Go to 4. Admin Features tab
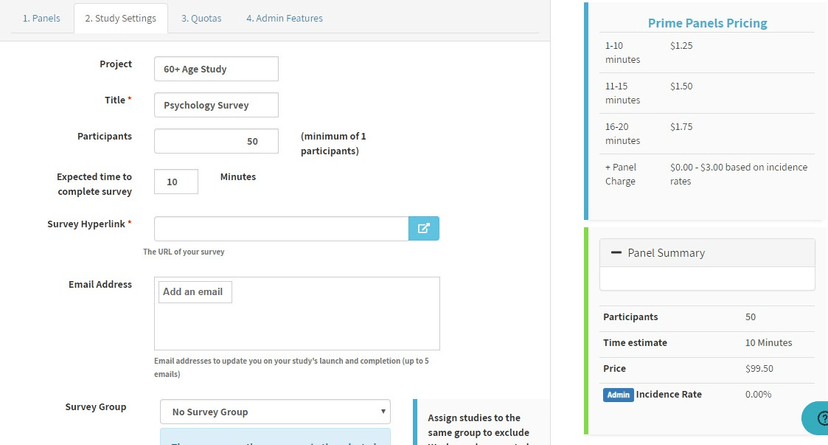Viewport: 828px width, 445px height. pyautogui.click(x=284, y=18)
